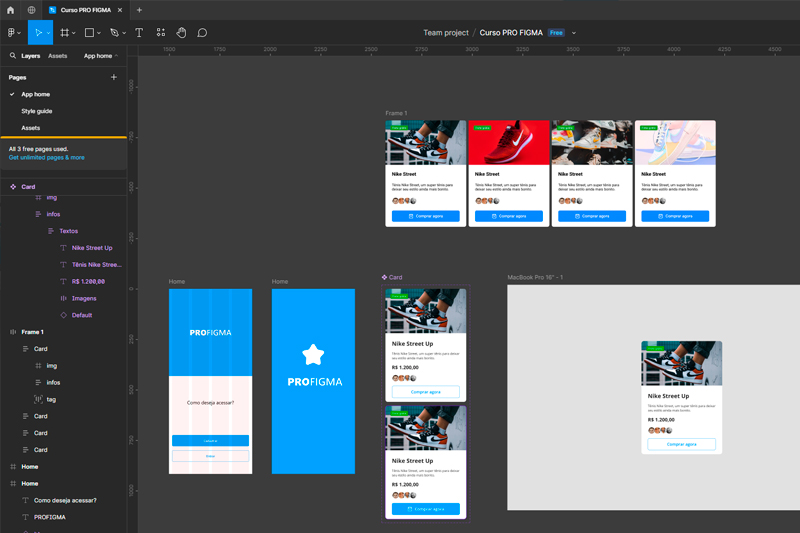The width and height of the screenshot is (800, 533).
Task: Click the search icon in Layers panel
Action: [x=13, y=56]
